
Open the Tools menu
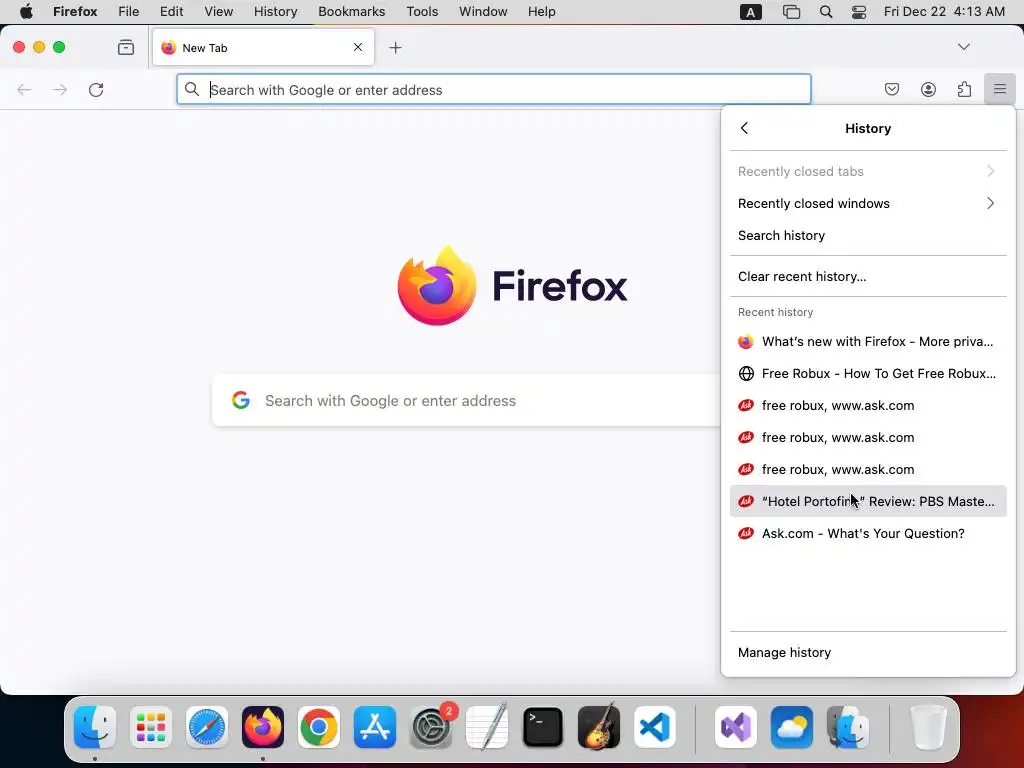tap(422, 12)
